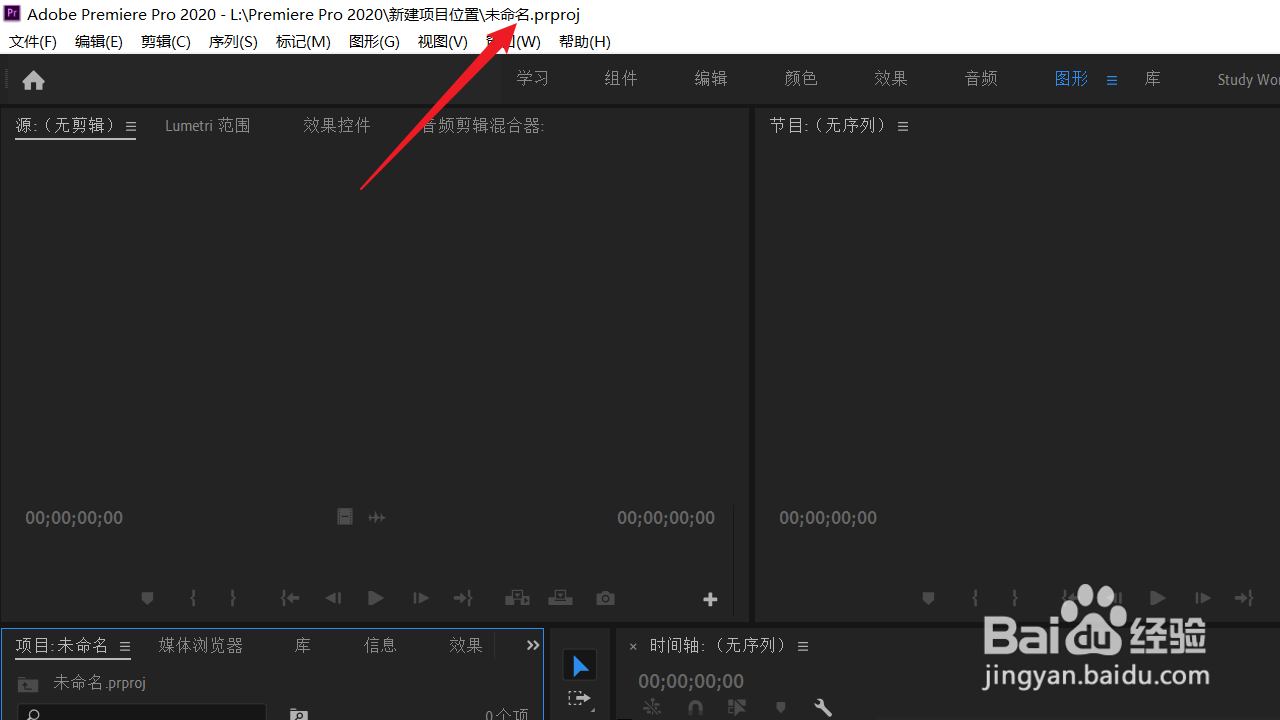Open Source monitor button editor plus icon
The width and height of the screenshot is (1280, 720).
point(710,599)
